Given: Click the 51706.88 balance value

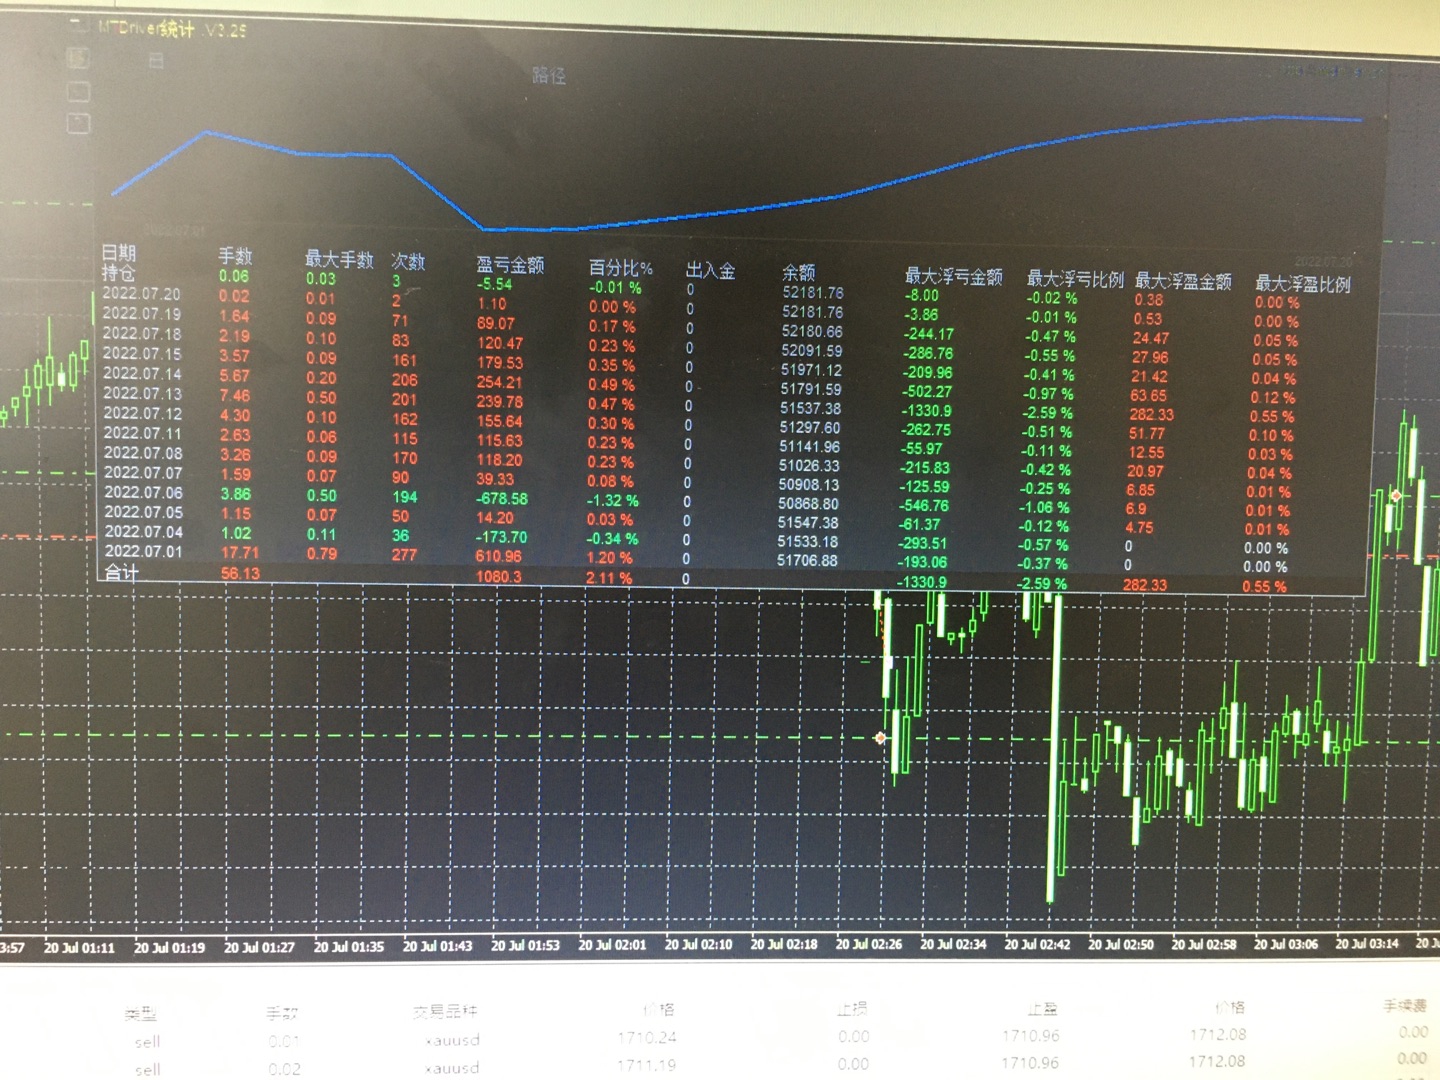Looking at the screenshot, I should pos(808,560).
